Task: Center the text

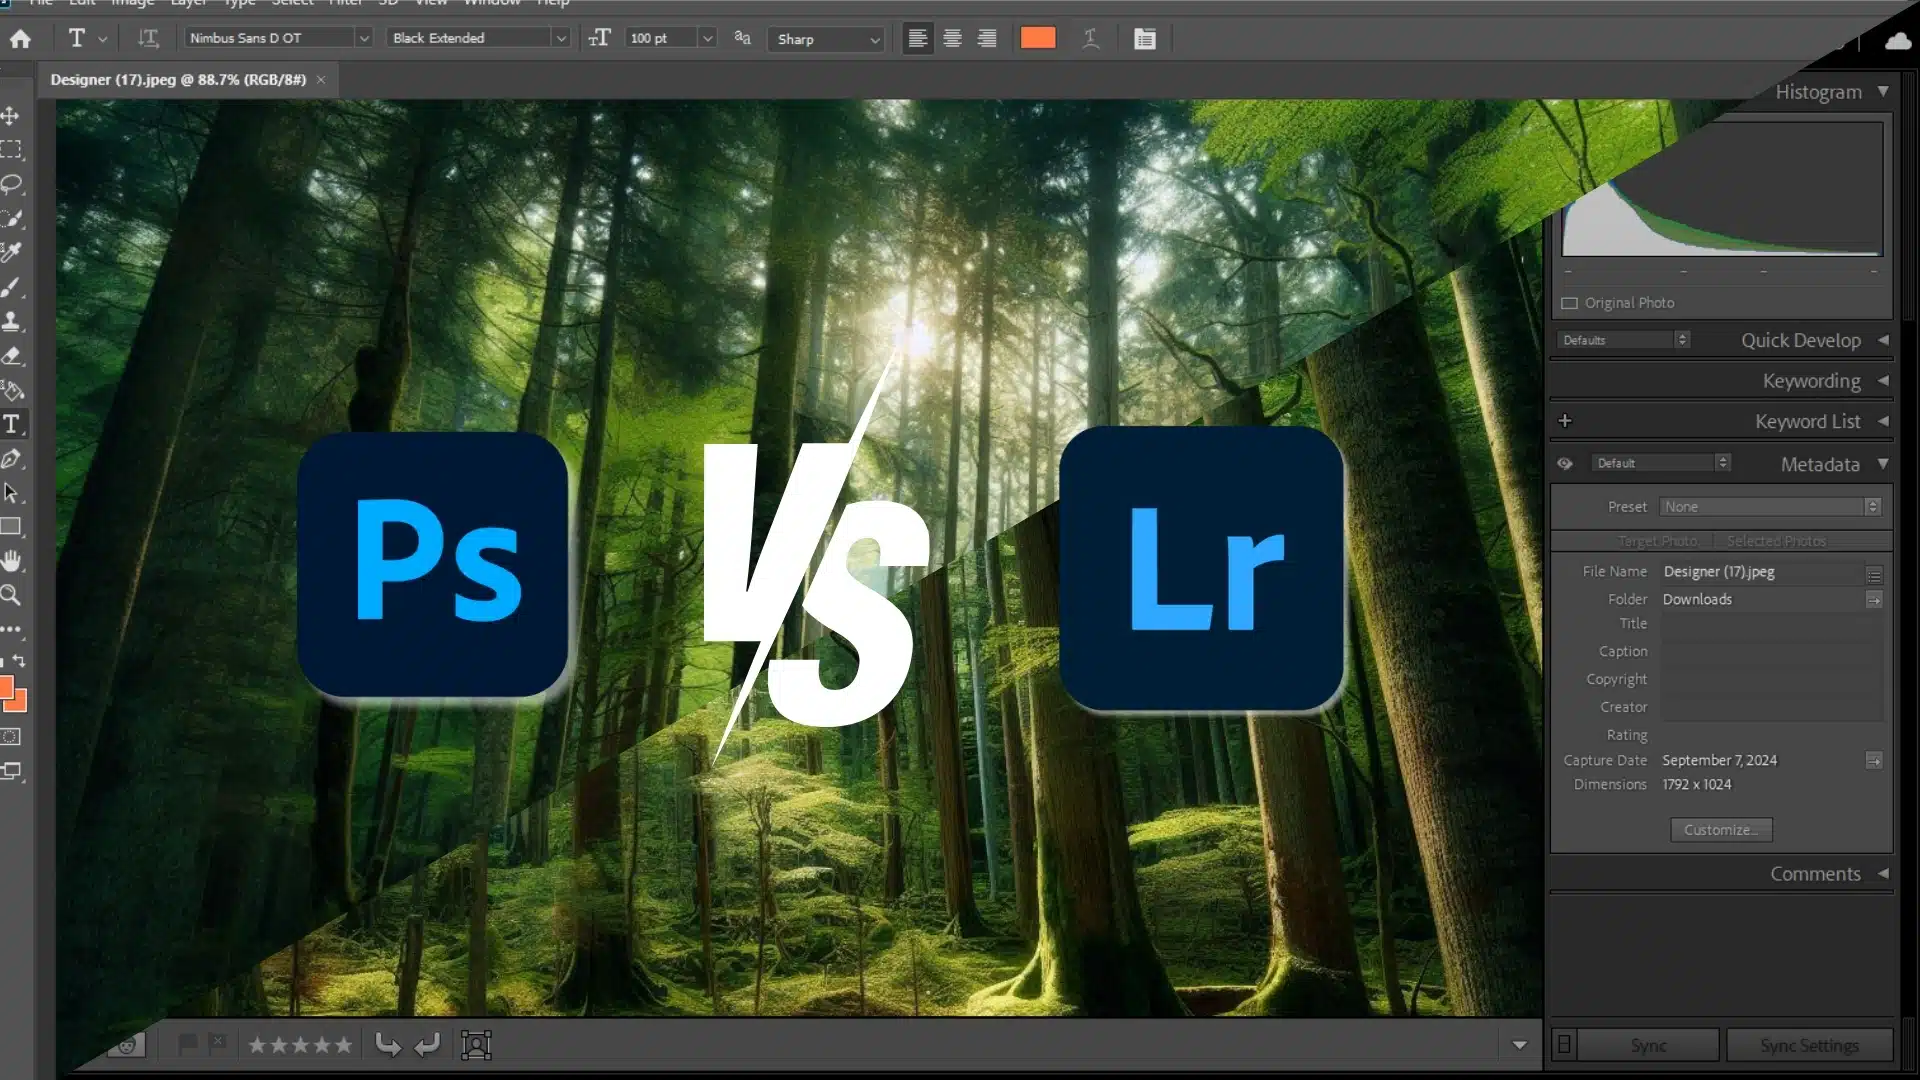Action: tap(952, 38)
